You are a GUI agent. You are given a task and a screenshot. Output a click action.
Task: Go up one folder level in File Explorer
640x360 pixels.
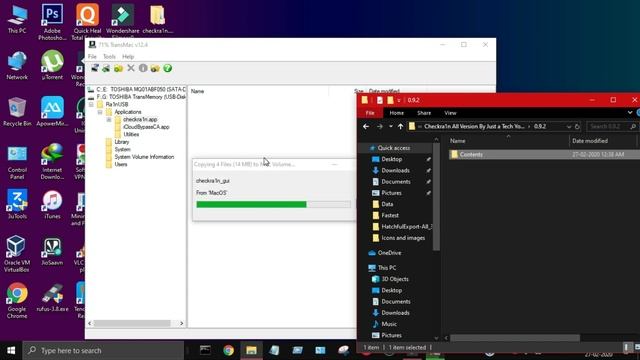pyautogui.click(x=400, y=127)
